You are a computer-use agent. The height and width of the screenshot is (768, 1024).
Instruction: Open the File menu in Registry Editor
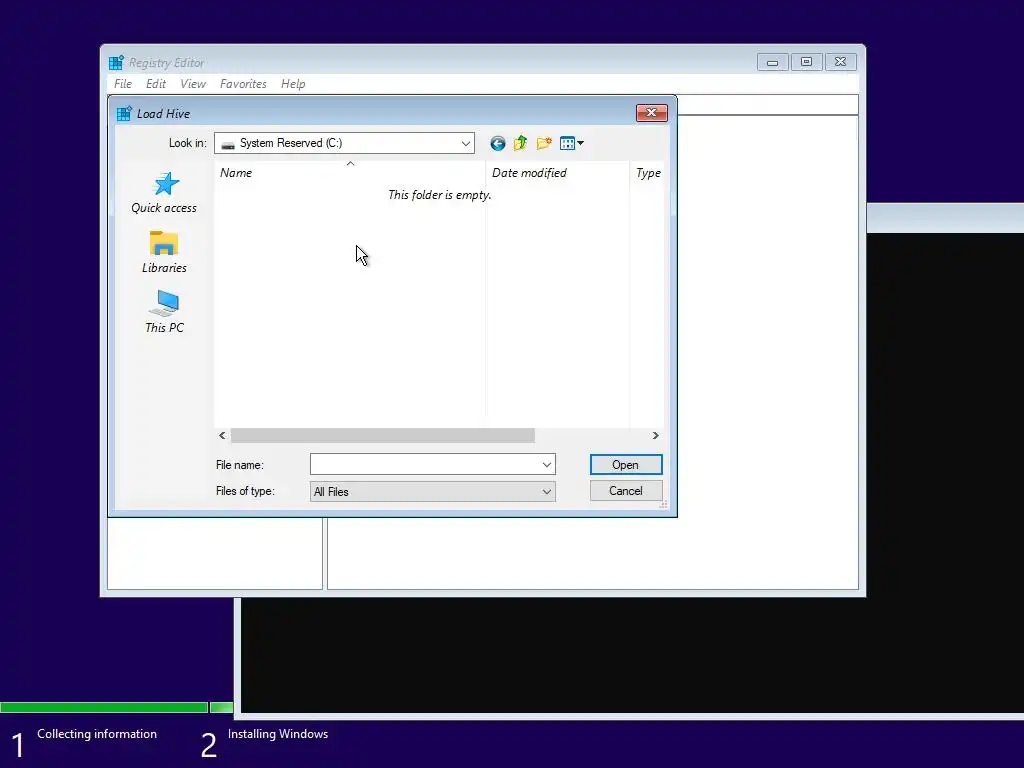pyautogui.click(x=123, y=84)
